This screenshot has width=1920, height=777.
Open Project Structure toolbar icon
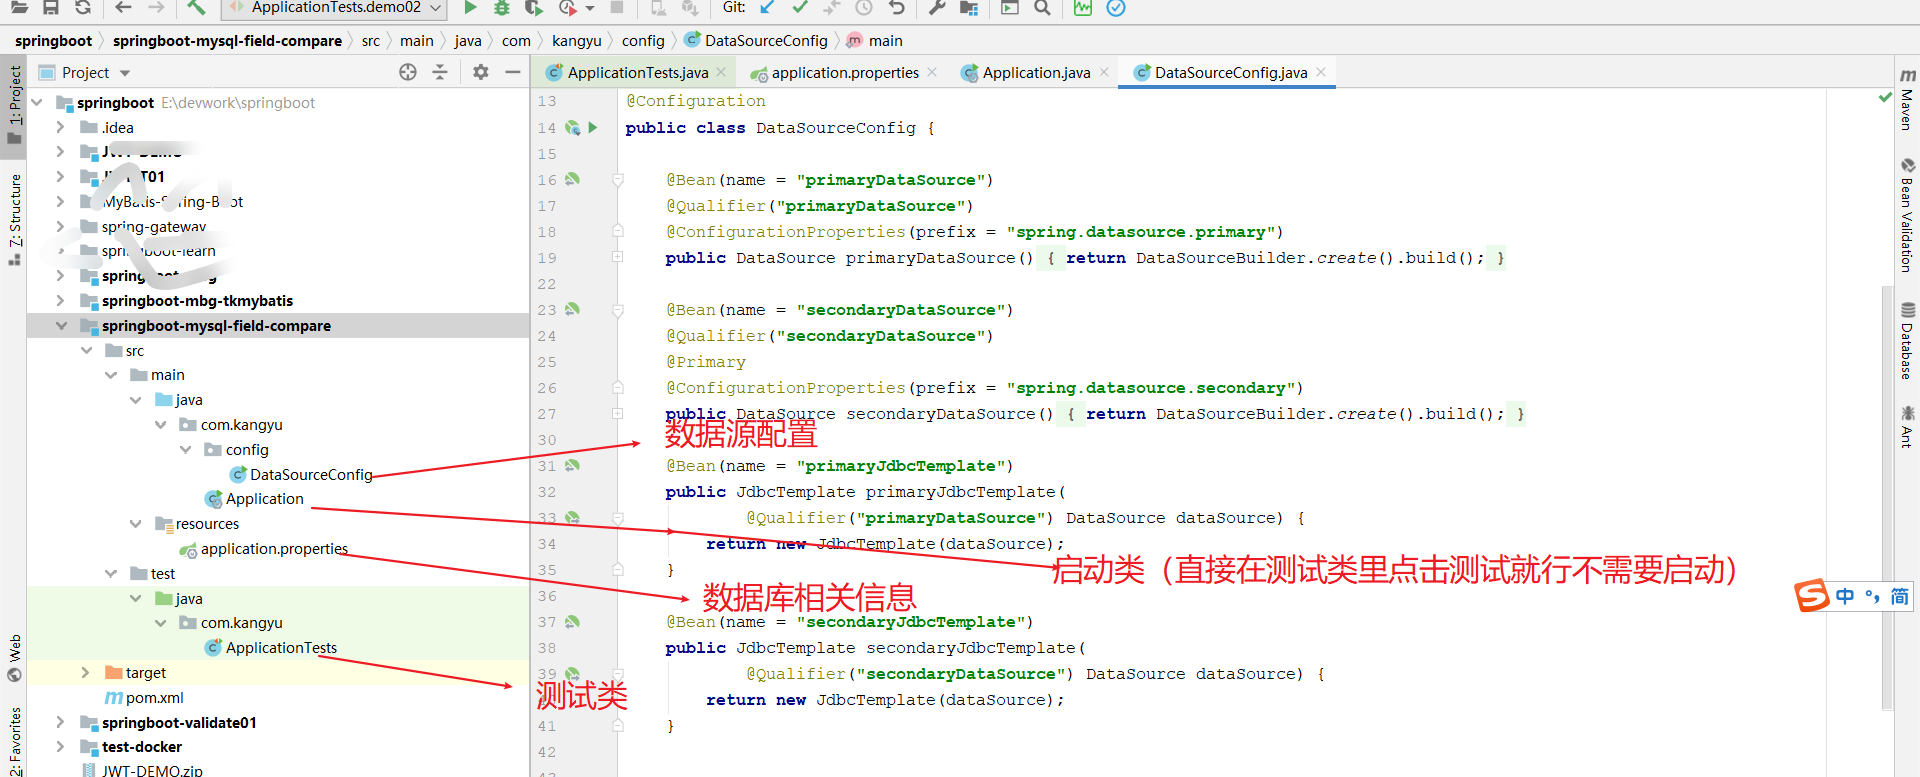(969, 8)
